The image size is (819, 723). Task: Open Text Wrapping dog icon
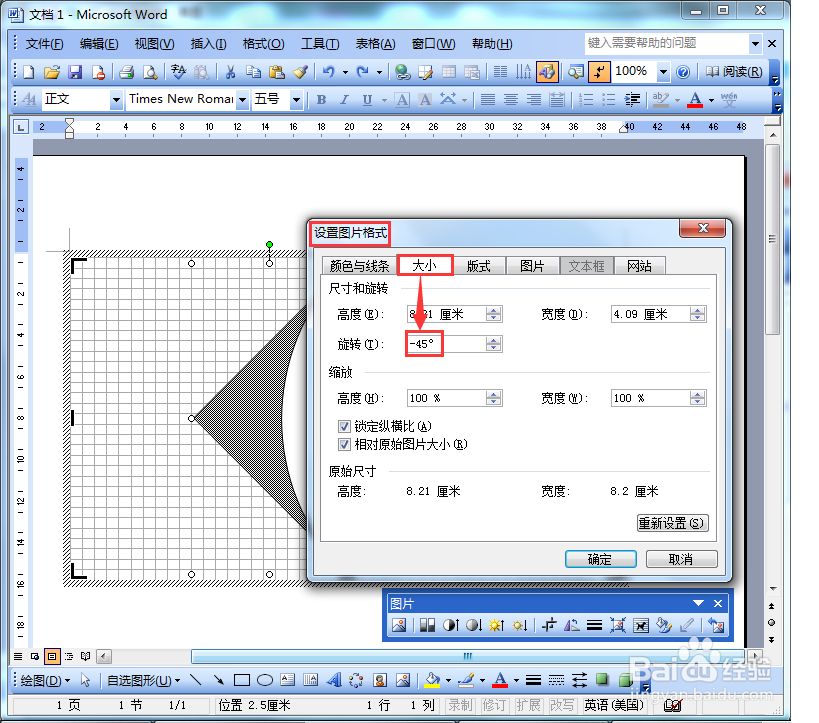coord(640,625)
